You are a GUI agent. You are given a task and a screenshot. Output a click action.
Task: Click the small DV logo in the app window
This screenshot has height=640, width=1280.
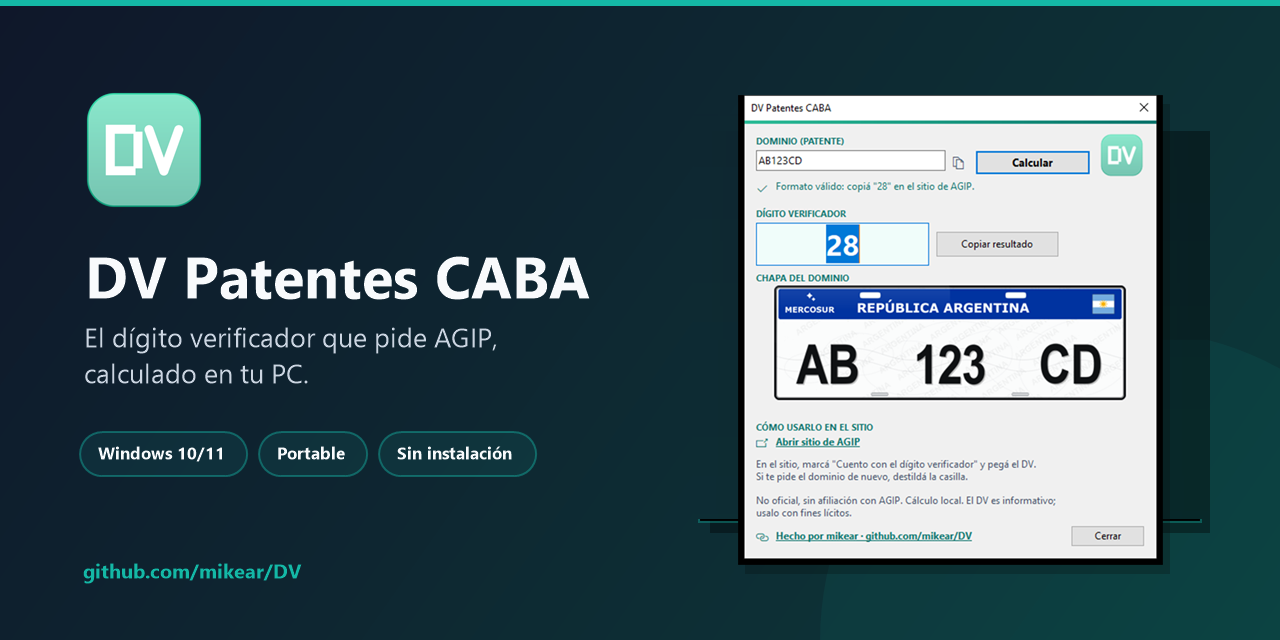click(1121, 155)
